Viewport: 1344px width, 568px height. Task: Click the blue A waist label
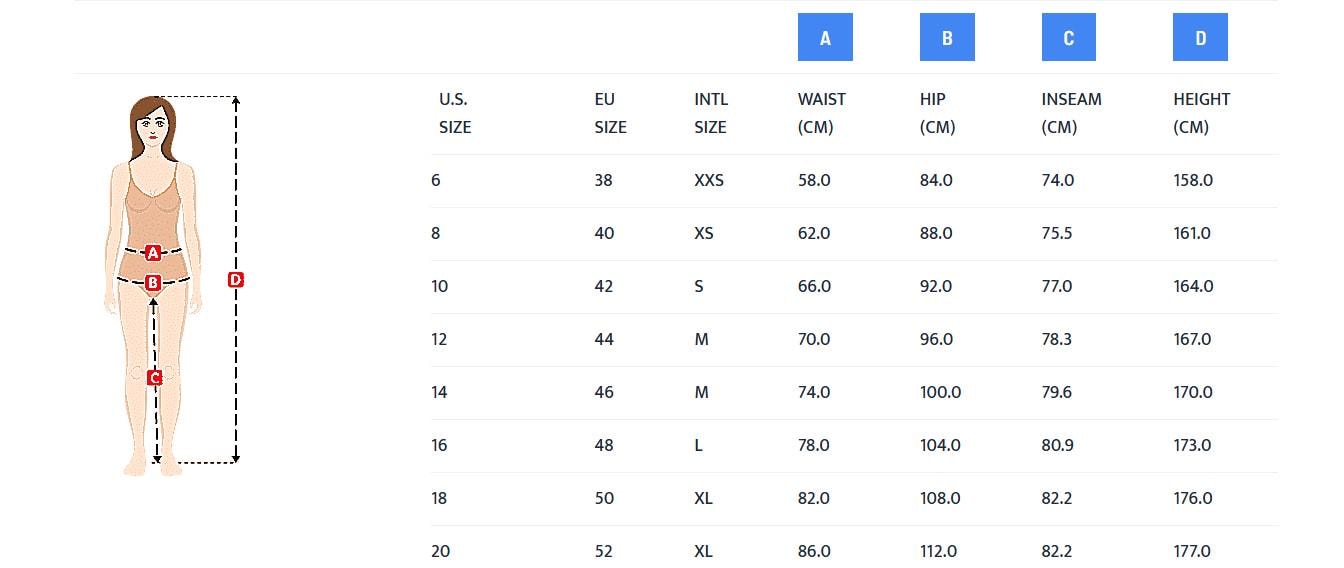tap(825, 38)
